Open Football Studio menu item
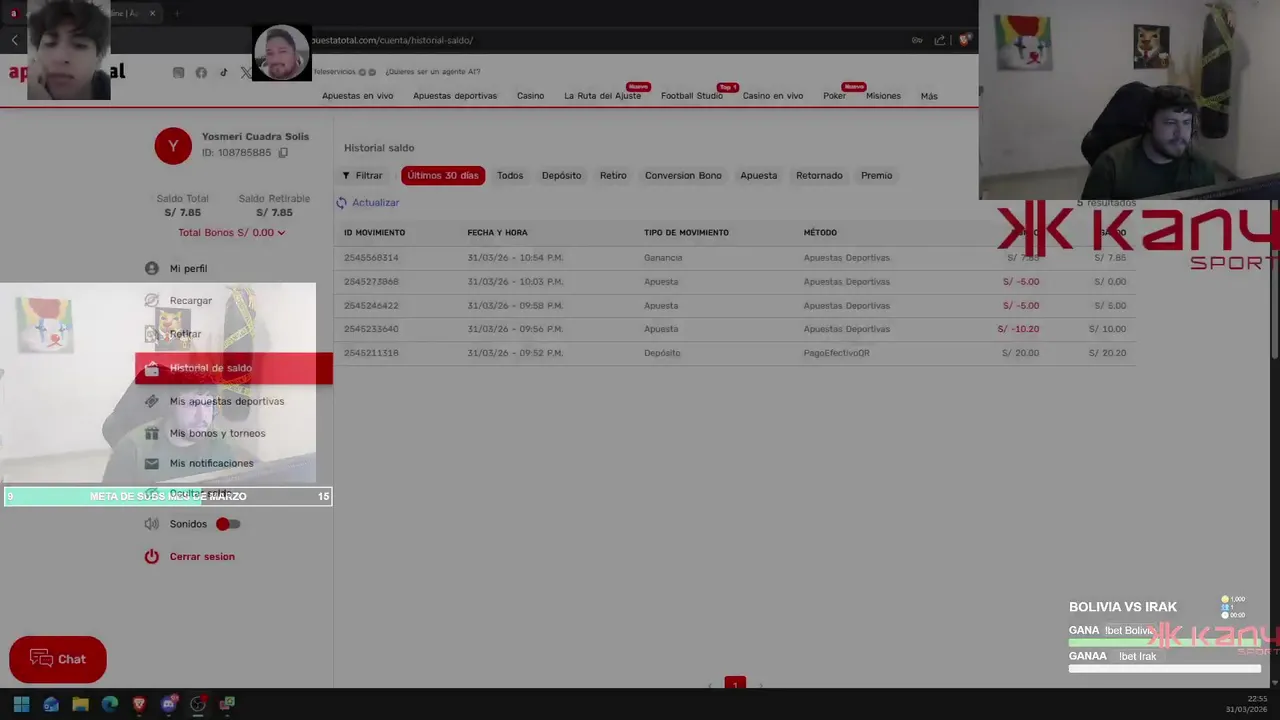The height and width of the screenshot is (720, 1280). [x=692, y=96]
